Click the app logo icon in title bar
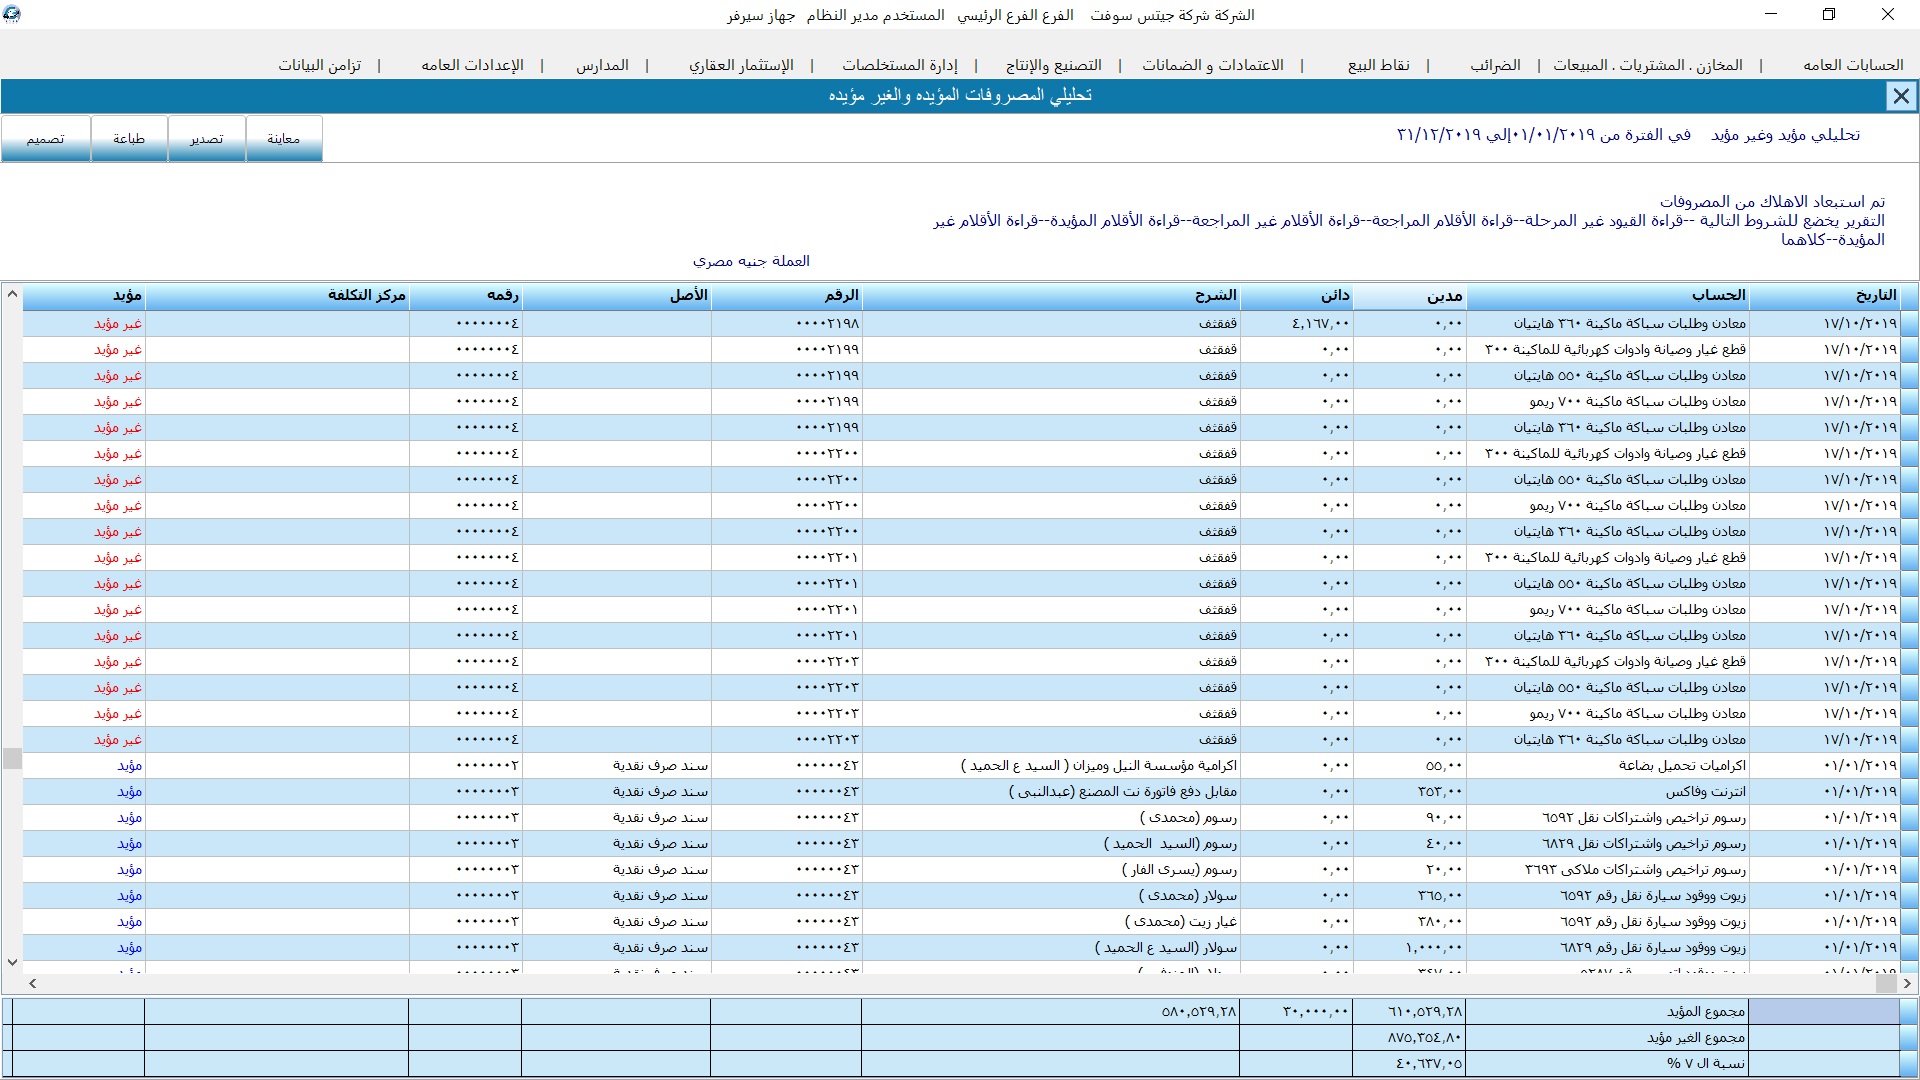The width and height of the screenshot is (1920, 1080). pyautogui.click(x=12, y=14)
